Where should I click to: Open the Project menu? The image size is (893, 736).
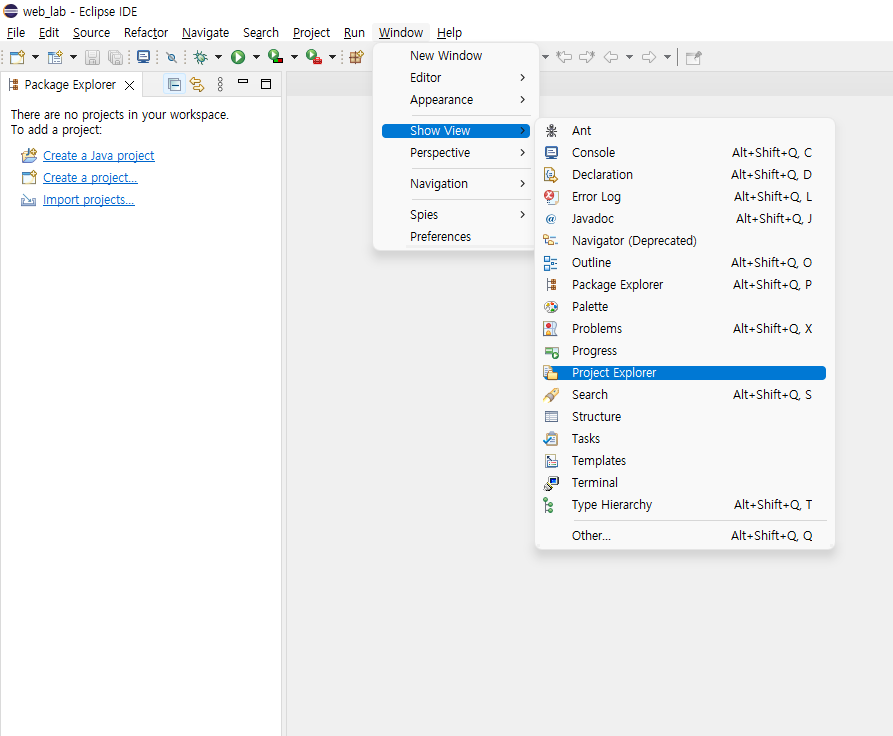tap(311, 32)
